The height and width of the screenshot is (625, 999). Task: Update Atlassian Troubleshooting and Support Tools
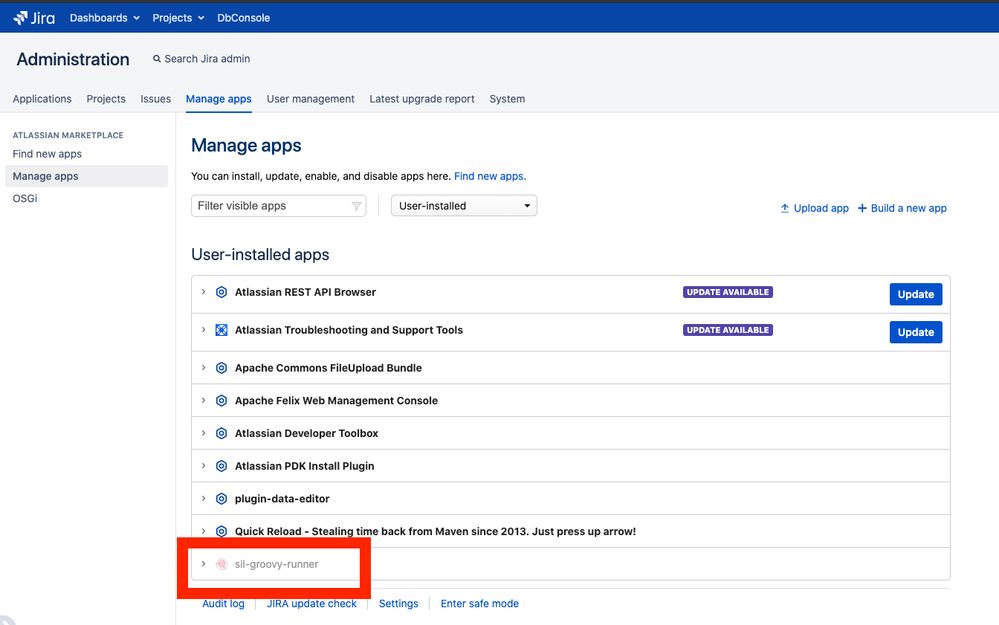coord(916,332)
